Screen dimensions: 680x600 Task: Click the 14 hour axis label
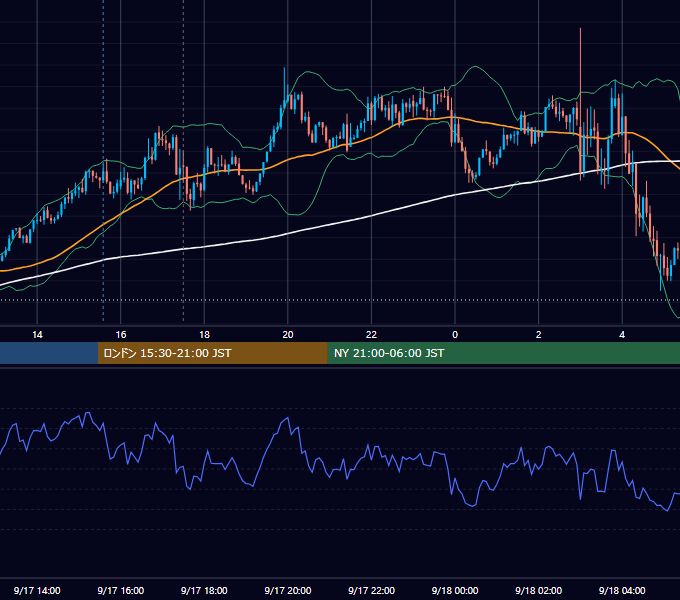37,335
